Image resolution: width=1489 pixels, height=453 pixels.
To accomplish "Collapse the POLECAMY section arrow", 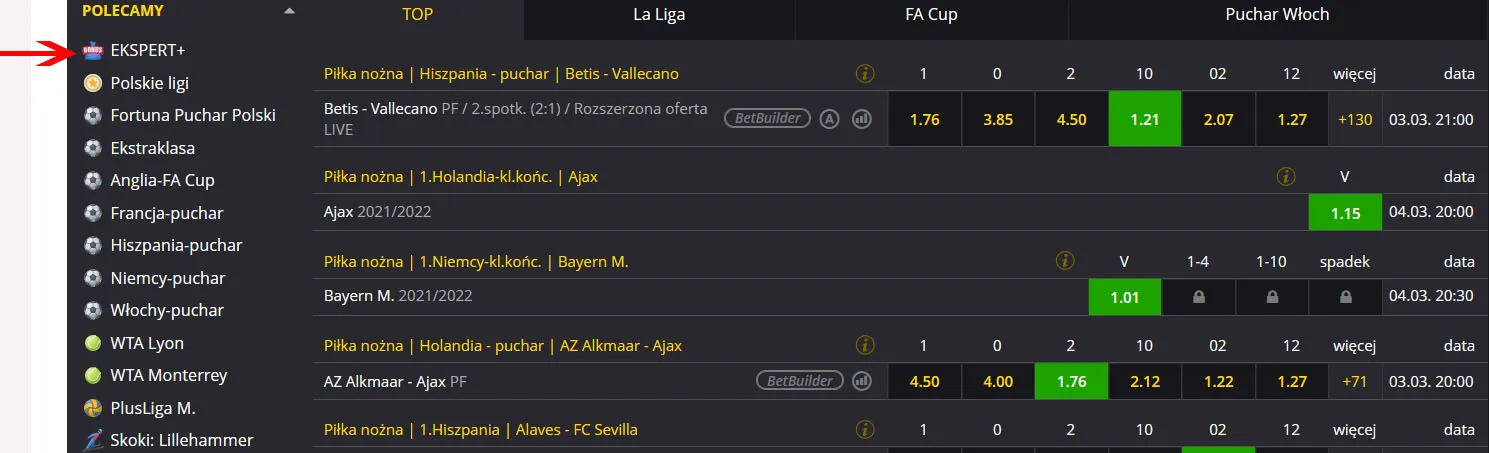I will (x=289, y=12).
